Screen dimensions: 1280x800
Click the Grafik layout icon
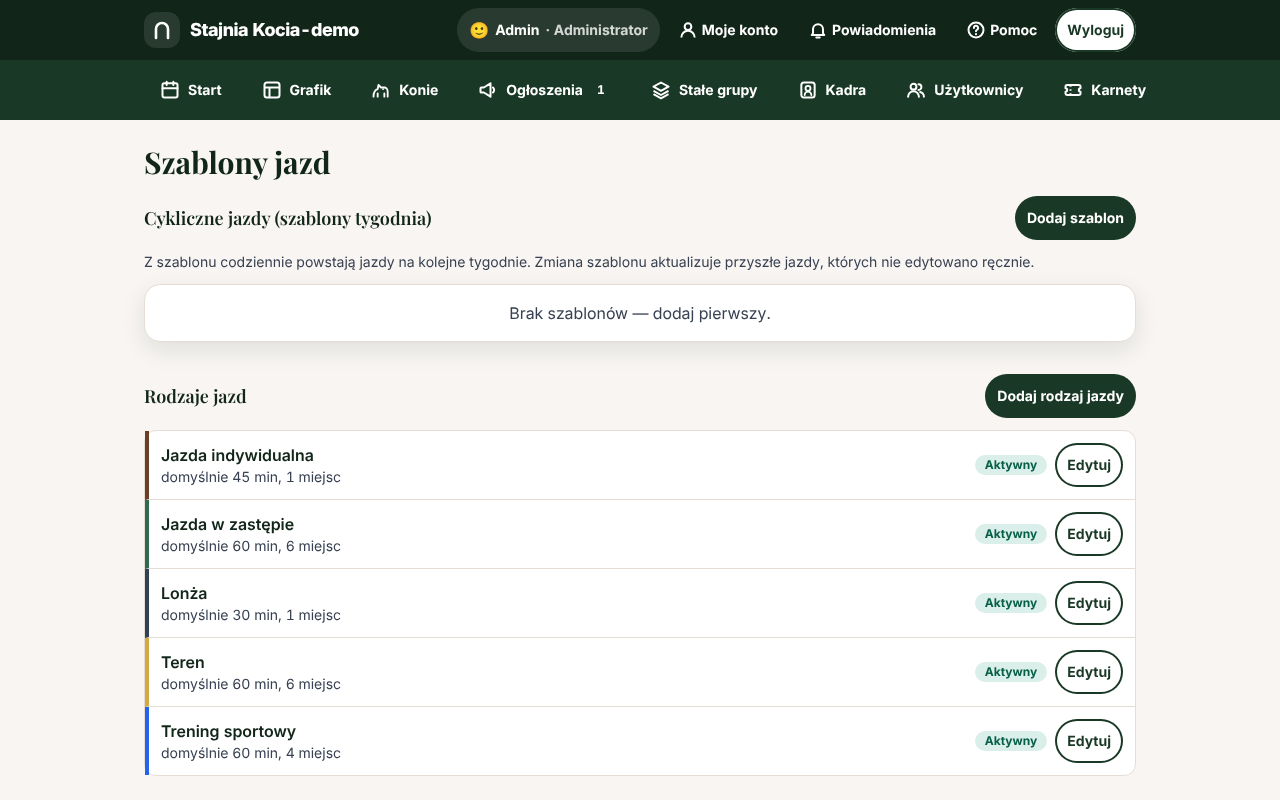pos(272,90)
